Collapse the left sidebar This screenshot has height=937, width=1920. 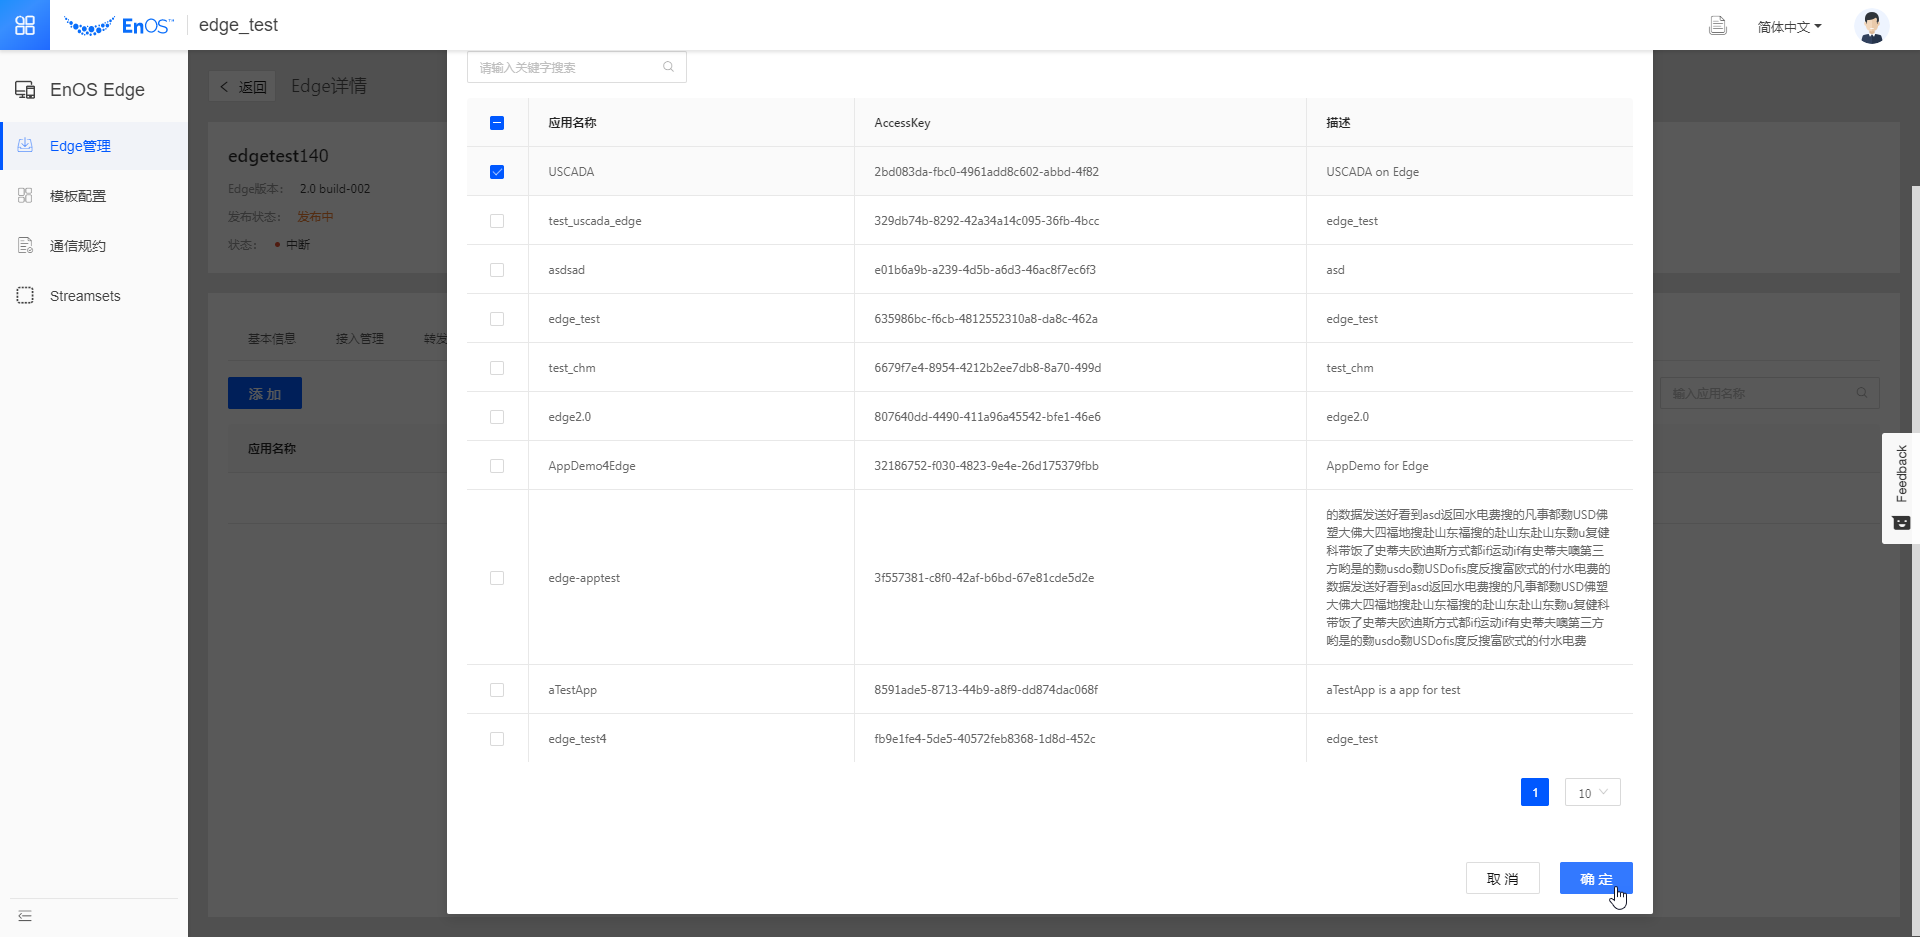25,915
